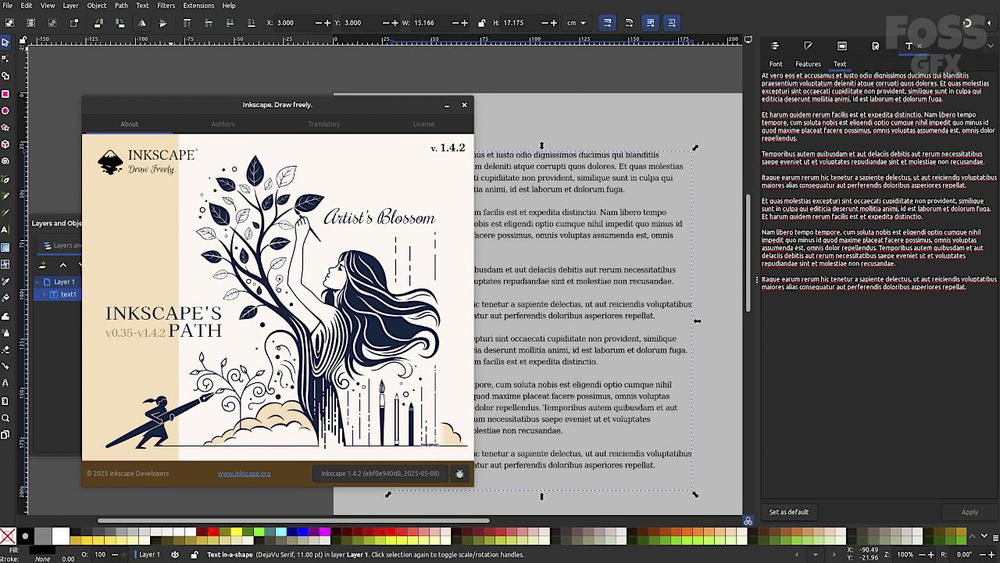Viewport: 1000px width, 563px height.
Task: Switch to Translators tab in About dialog
Action: point(324,124)
